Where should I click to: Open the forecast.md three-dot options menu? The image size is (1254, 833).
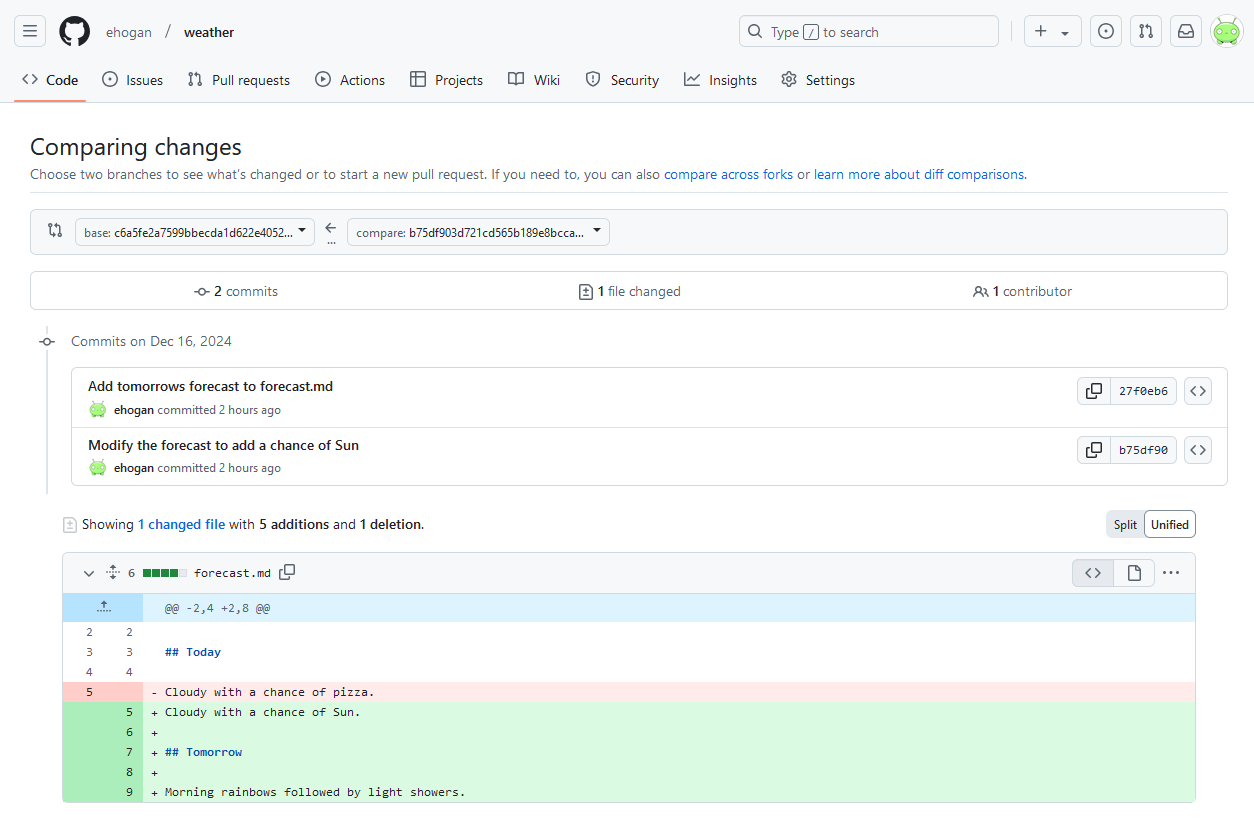coord(1171,573)
